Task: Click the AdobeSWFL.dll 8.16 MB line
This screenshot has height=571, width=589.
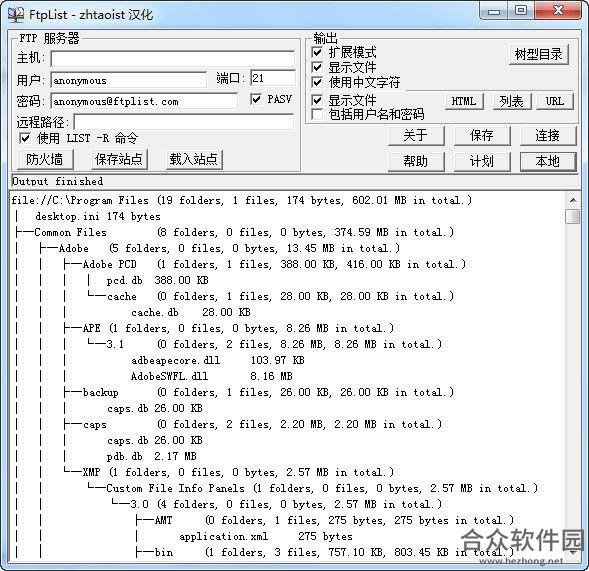Action: coord(211,376)
